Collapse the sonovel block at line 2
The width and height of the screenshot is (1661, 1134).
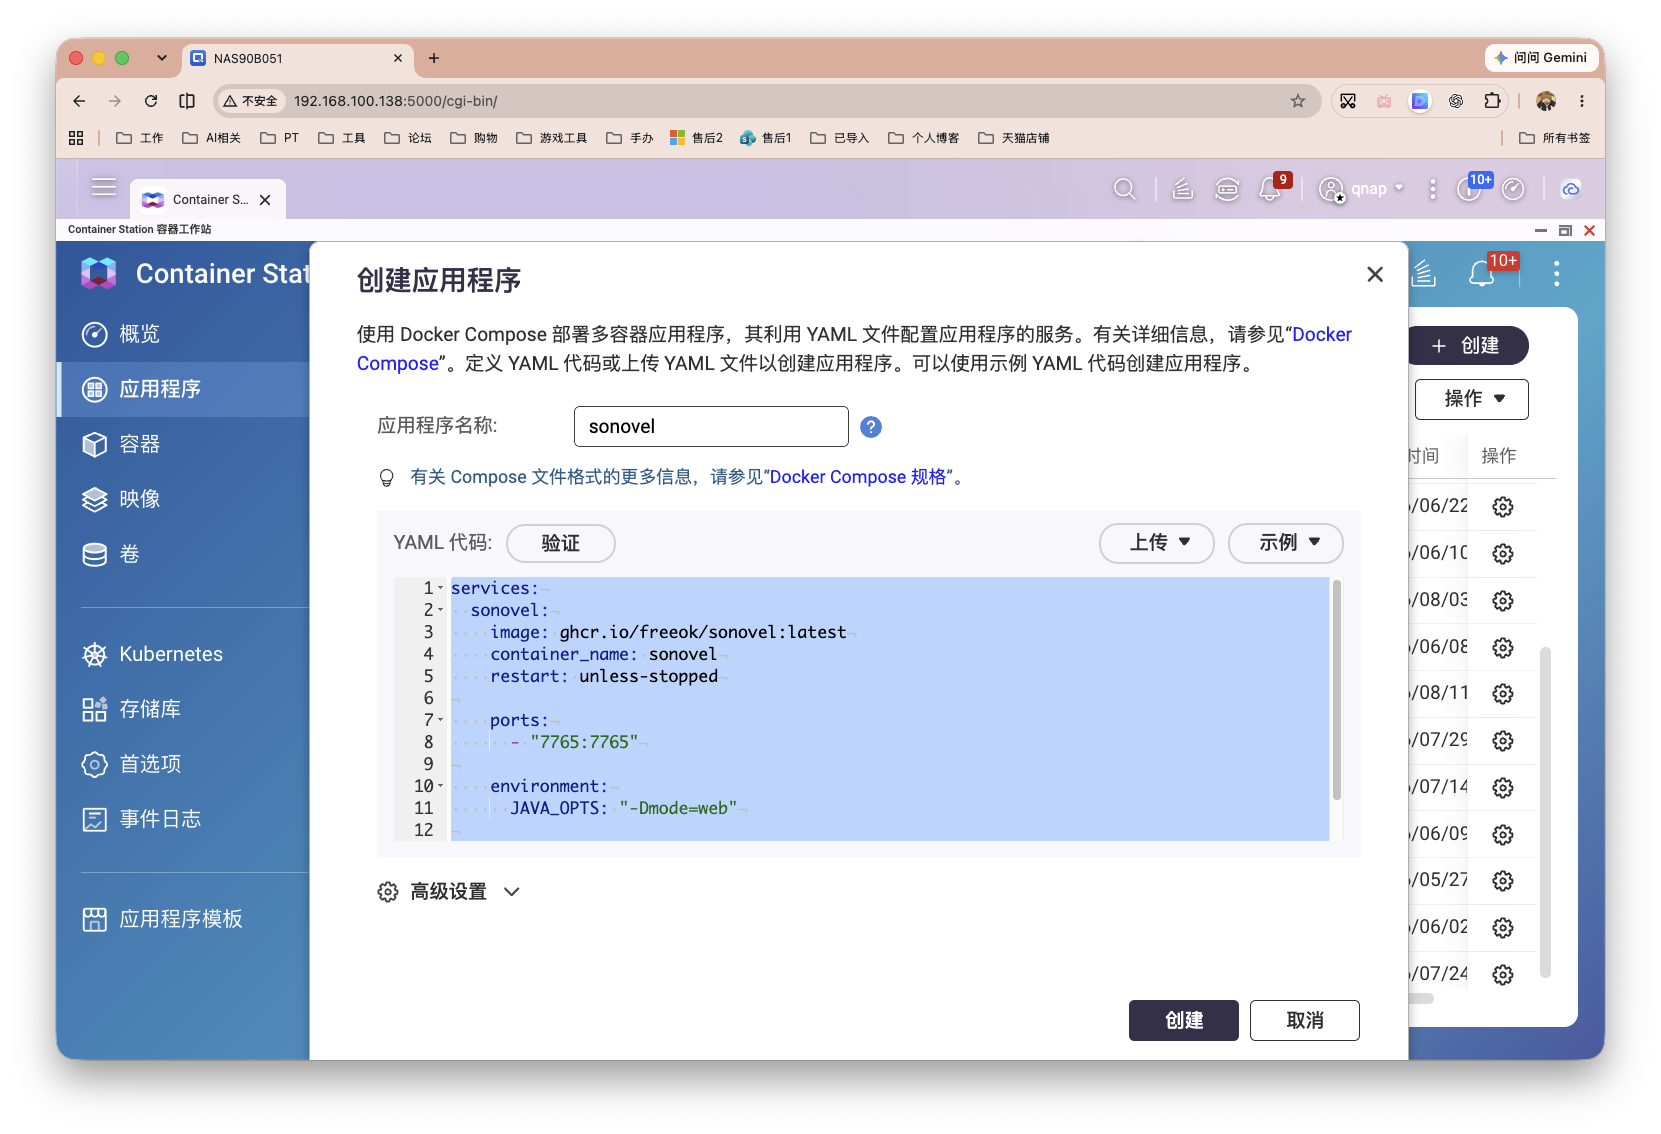[441, 610]
